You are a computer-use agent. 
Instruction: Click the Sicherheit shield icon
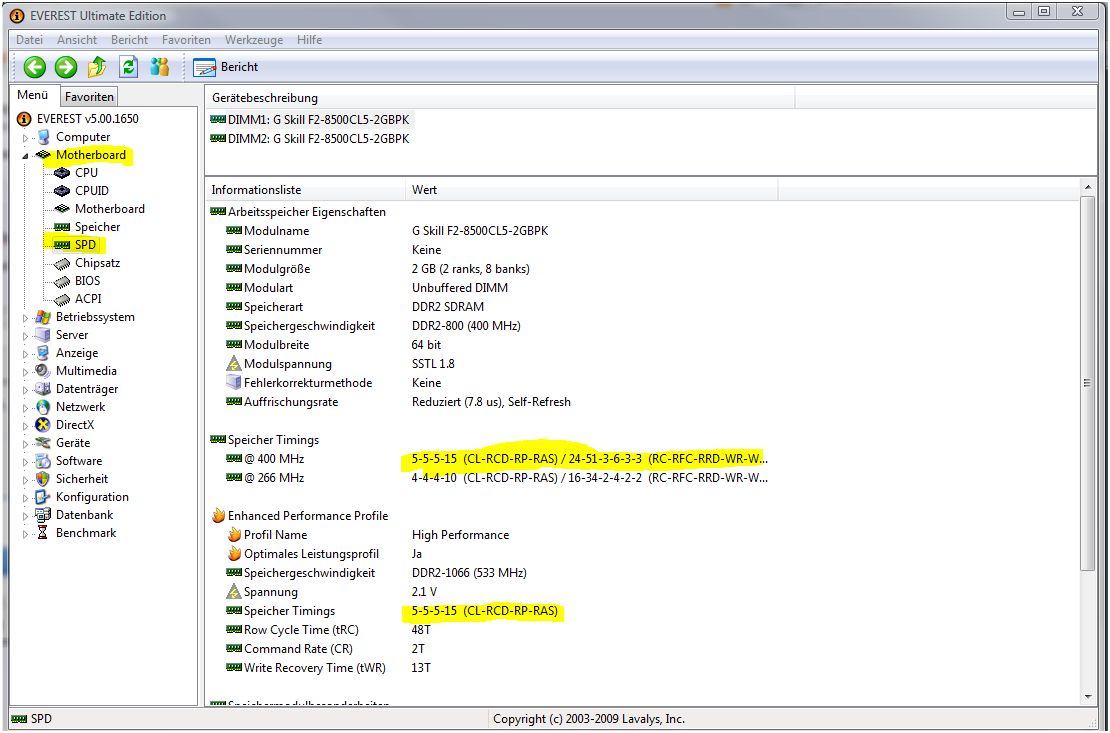click(44, 479)
